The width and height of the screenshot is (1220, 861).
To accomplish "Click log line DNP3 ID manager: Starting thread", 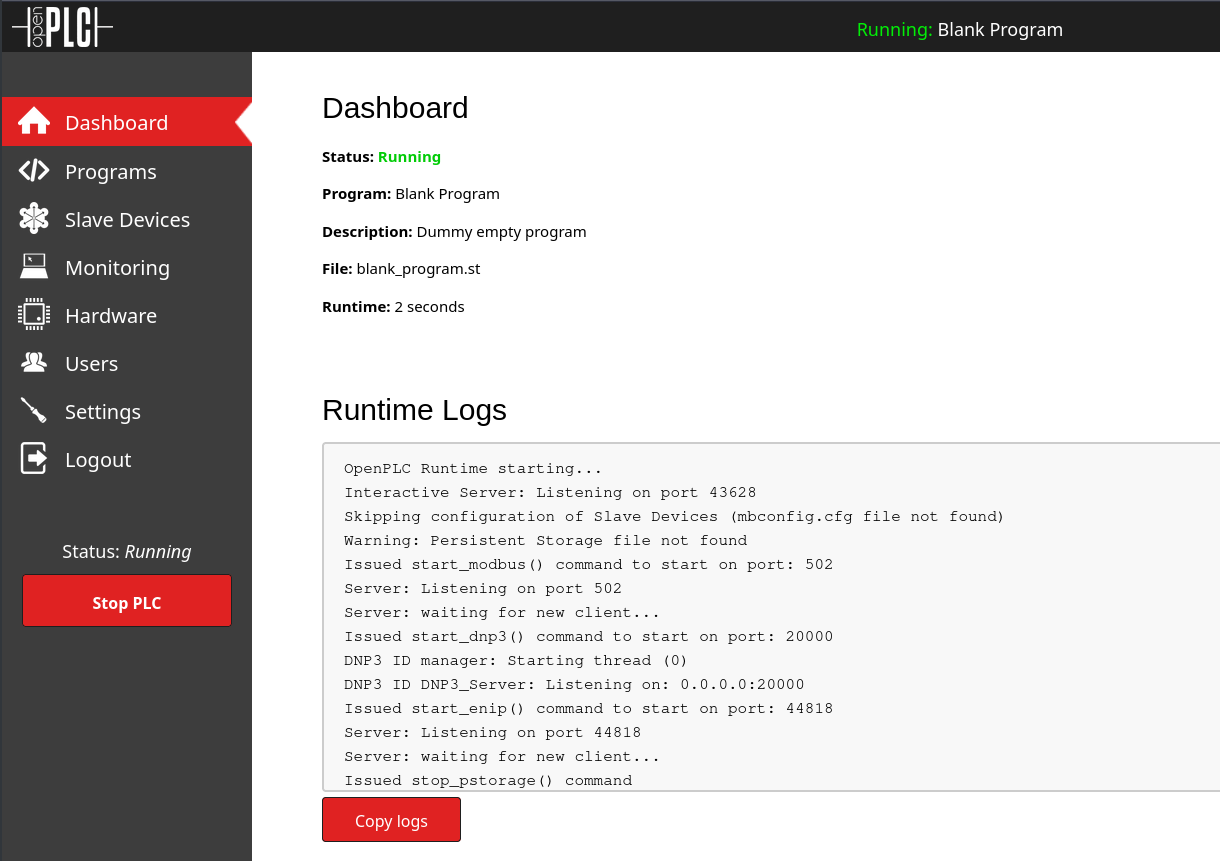I will 516,660.
